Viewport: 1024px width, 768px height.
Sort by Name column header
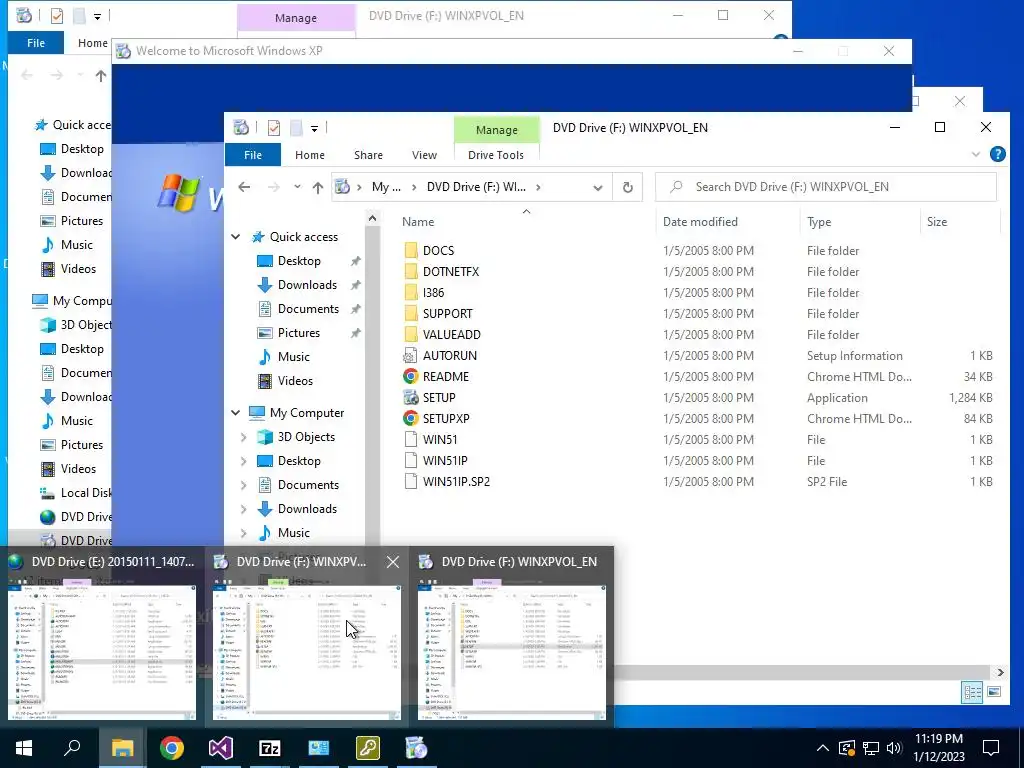tap(418, 222)
